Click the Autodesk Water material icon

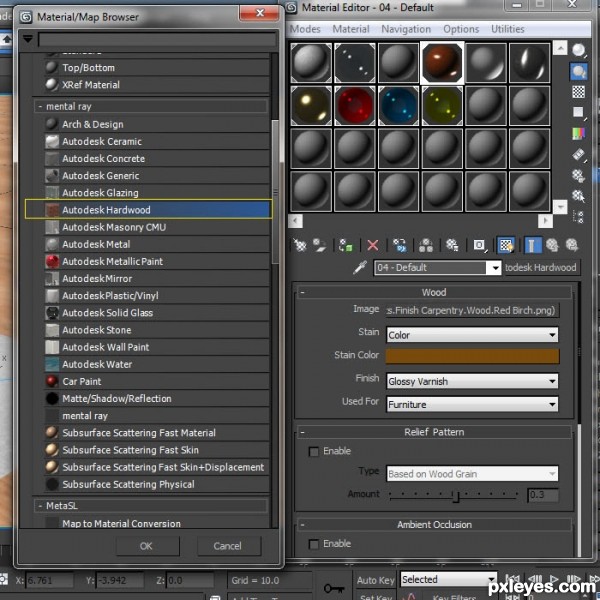[x=52, y=364]
